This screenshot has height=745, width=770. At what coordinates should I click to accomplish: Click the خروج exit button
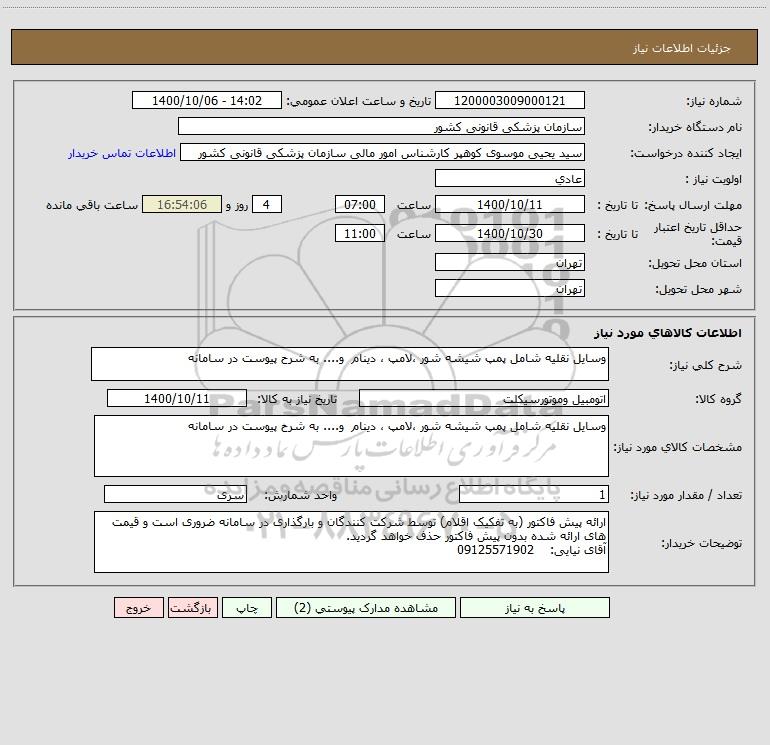point(138,607)
